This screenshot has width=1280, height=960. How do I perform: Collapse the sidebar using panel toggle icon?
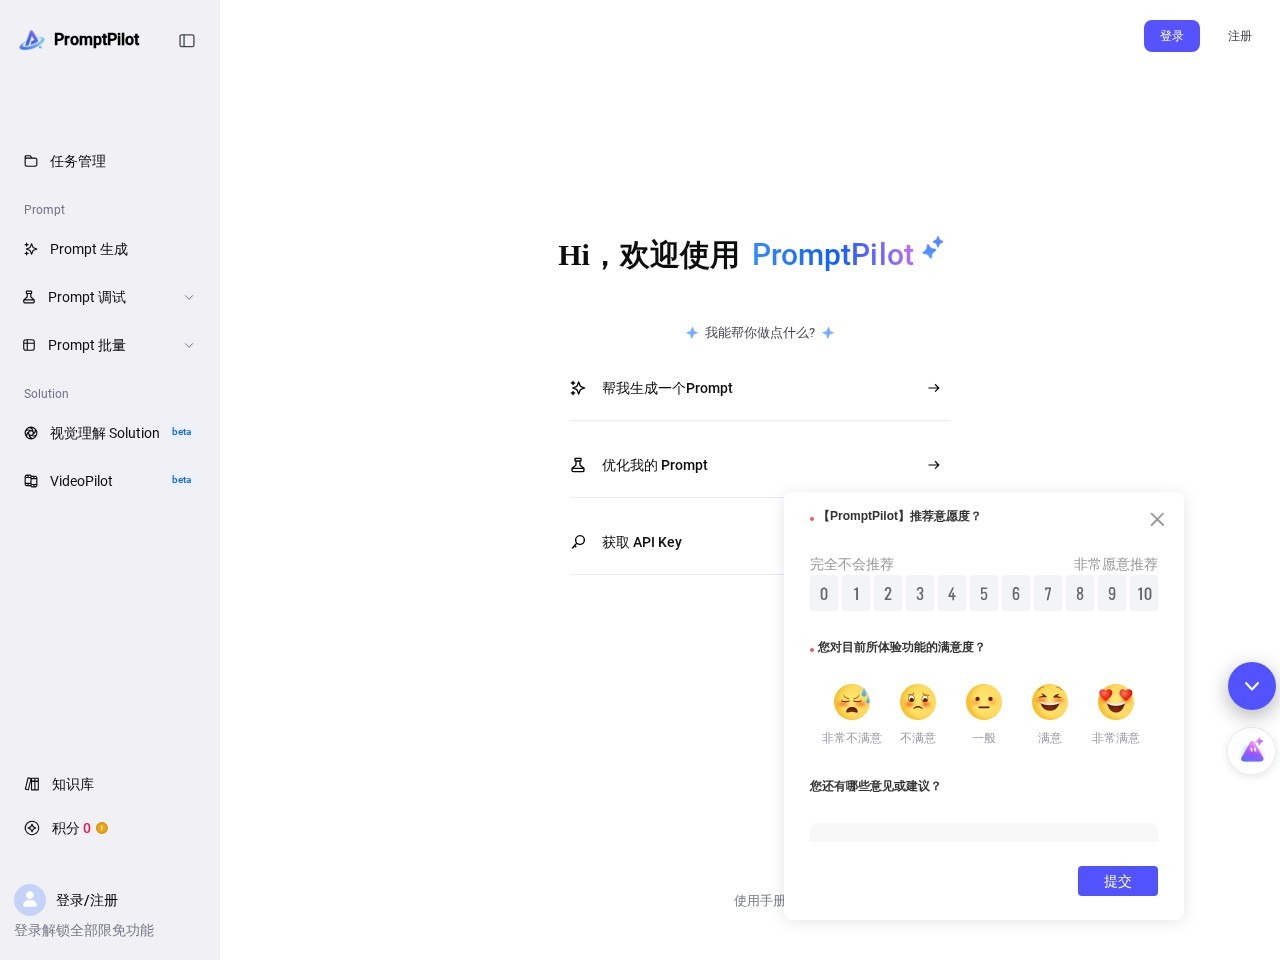(x=187, y=41)
